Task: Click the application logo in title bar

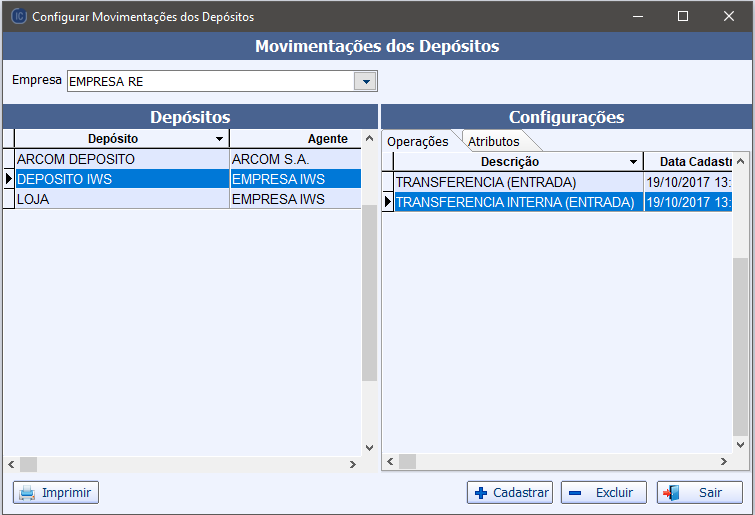Action: (x=18, y=16)
